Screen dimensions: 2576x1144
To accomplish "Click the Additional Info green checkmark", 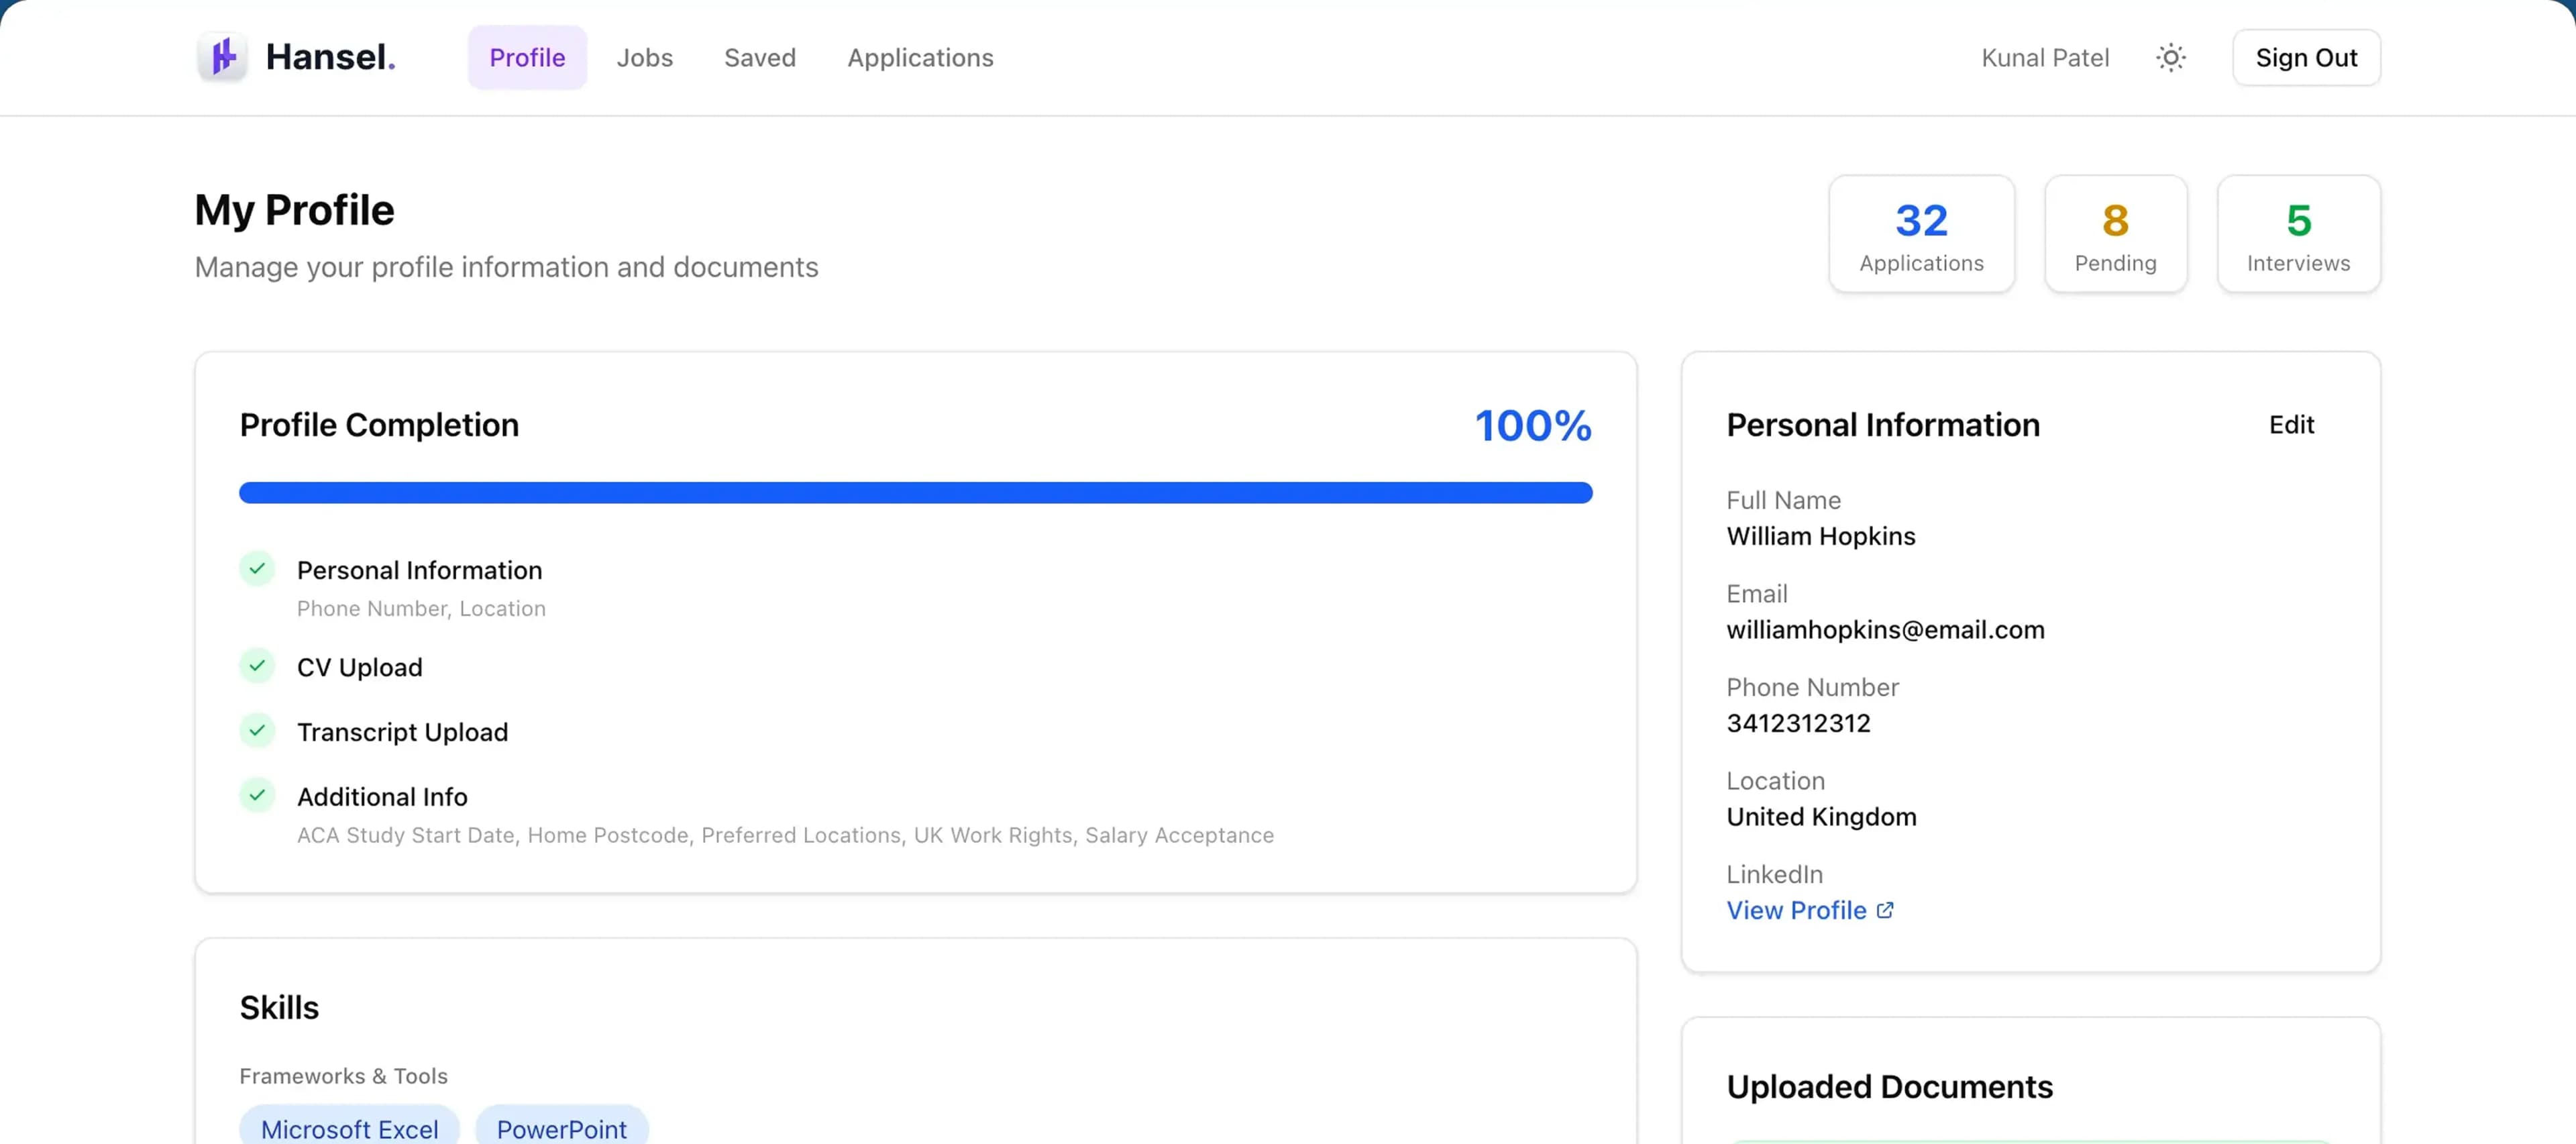I will click(x=257, y=795).
